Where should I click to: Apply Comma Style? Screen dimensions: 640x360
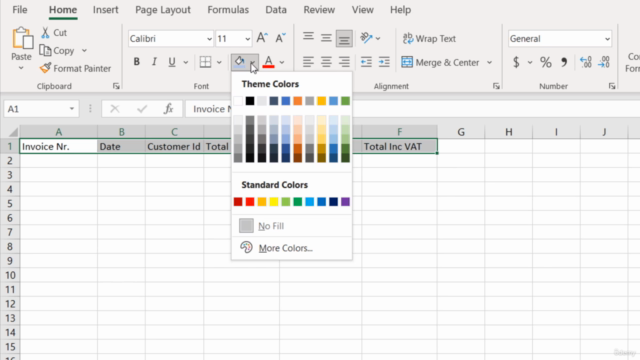(x=564, y=62)
